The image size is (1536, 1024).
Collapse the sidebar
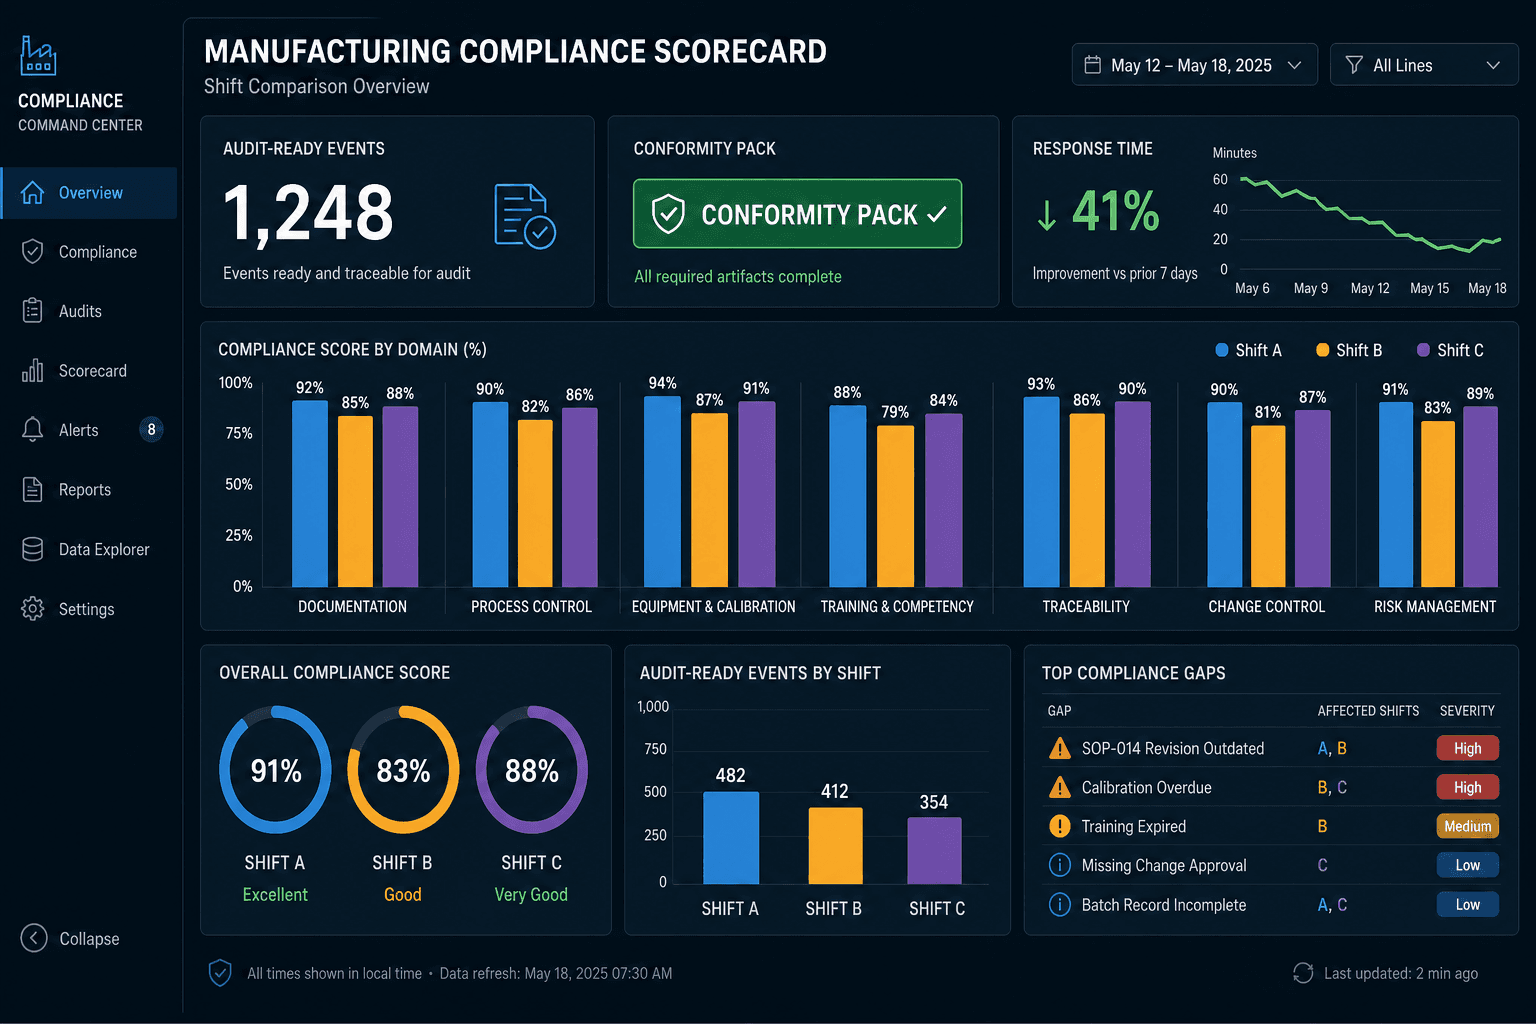[70, 938]
